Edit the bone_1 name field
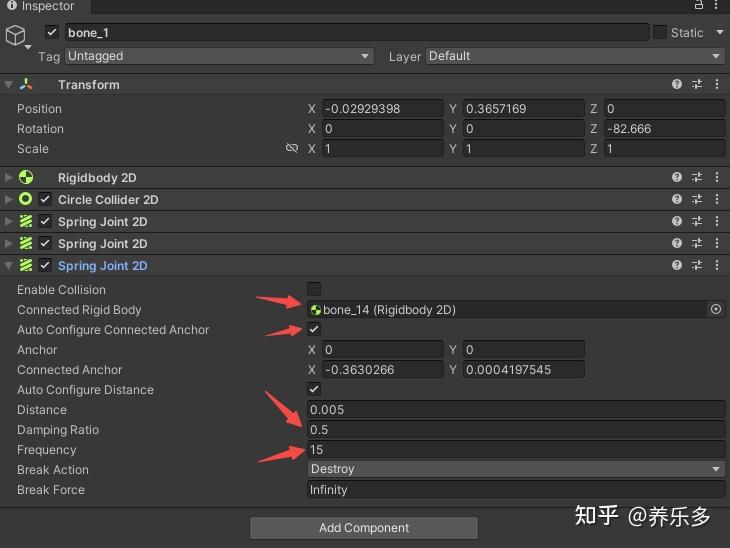This screenshot has width=730, height=548. click(357, 33)
